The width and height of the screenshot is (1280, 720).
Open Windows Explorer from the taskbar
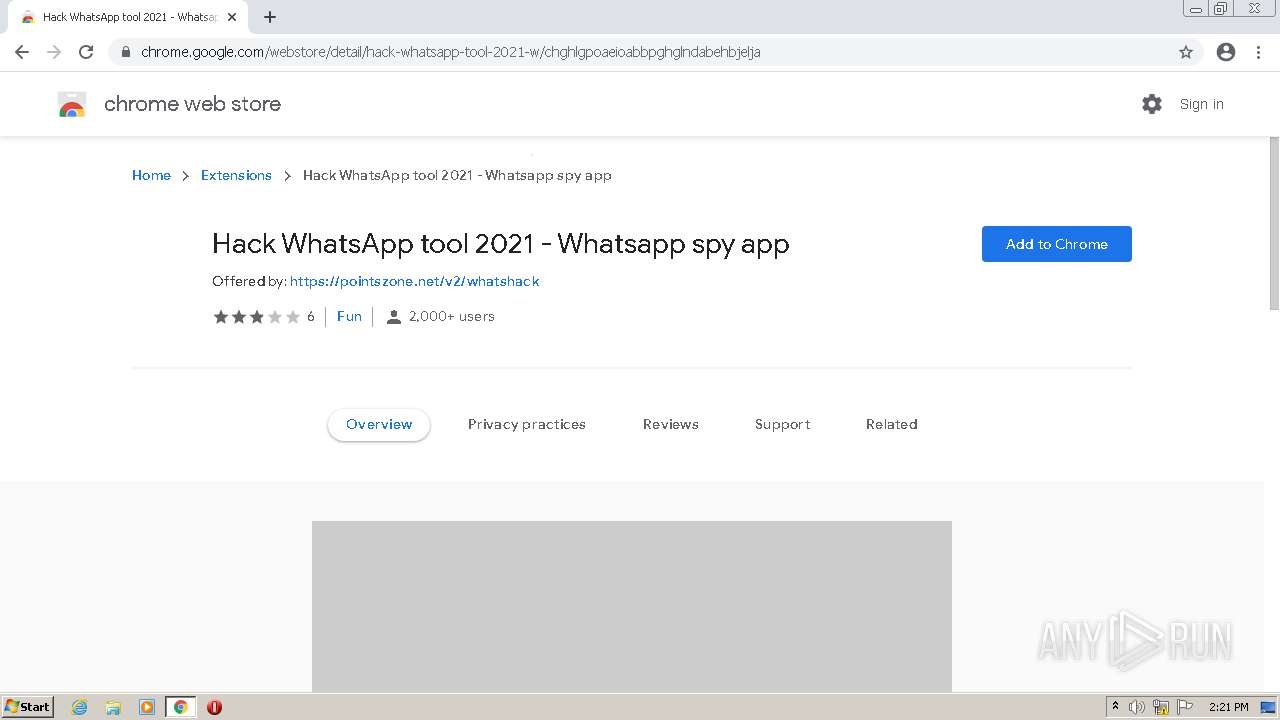click(113, 707)
